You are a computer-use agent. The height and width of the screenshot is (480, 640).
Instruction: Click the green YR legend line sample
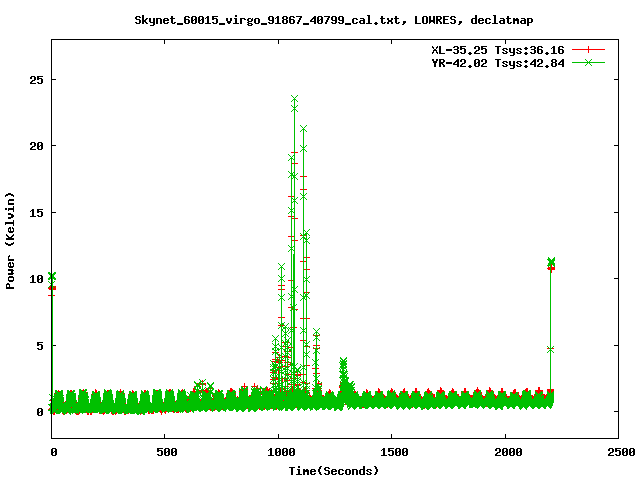pyautogui.click(x=588, y=62)
